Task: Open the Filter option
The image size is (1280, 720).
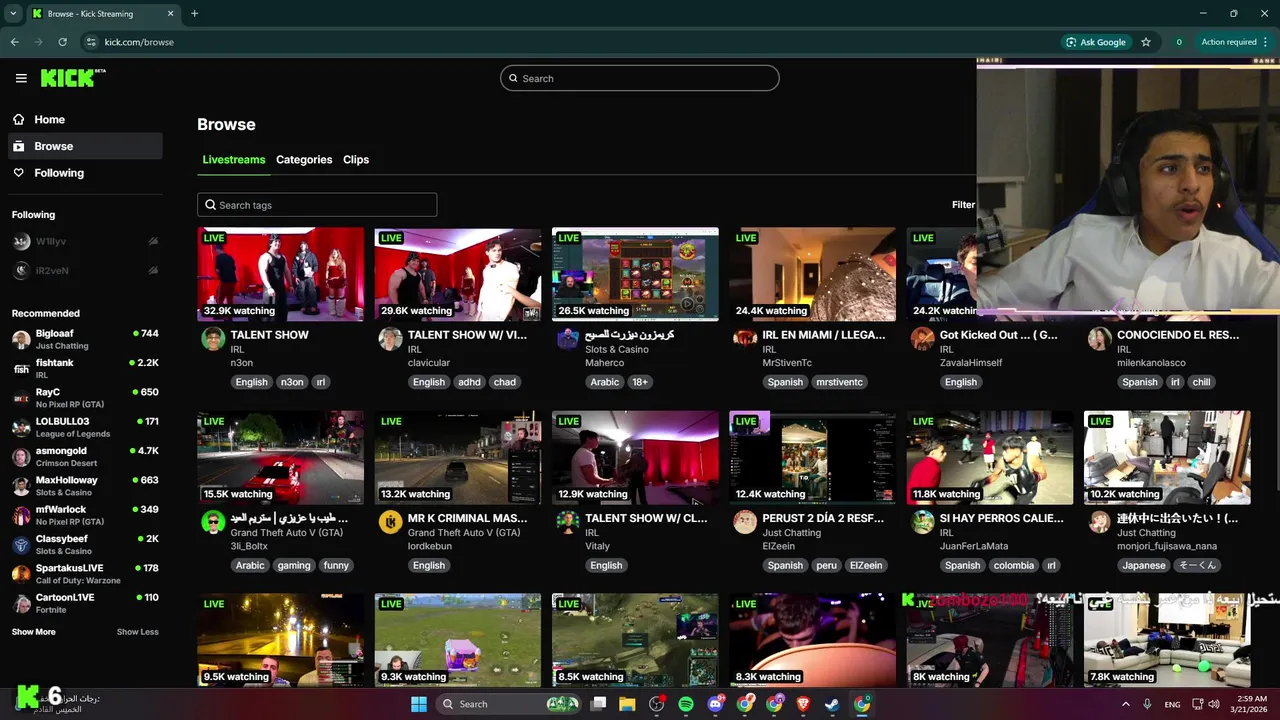Action: point(963,205)
